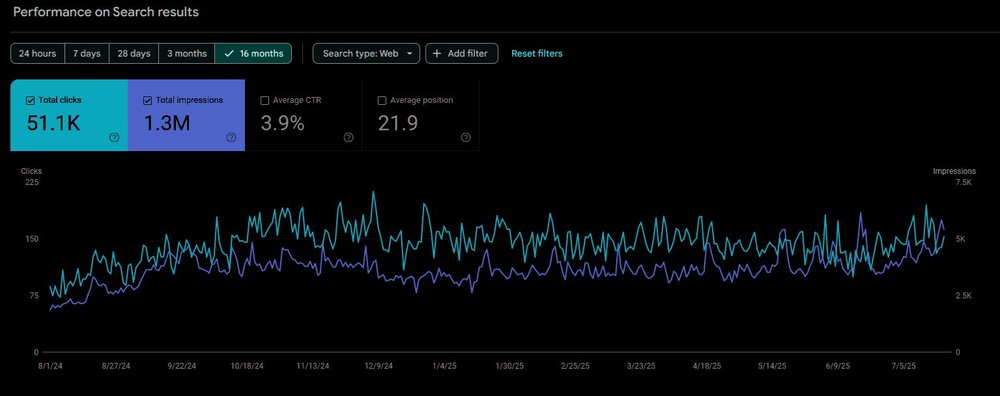This screenshot has width=1000, height=396.
Task: Click the 225 clicks axis value
Action: click(31, 182)
